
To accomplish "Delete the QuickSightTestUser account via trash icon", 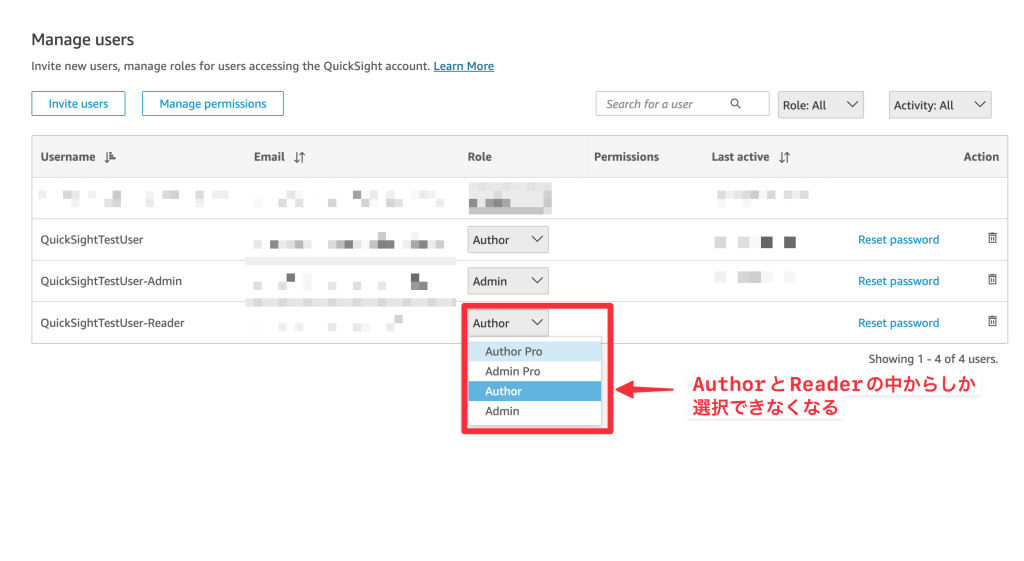I will 992,238.
